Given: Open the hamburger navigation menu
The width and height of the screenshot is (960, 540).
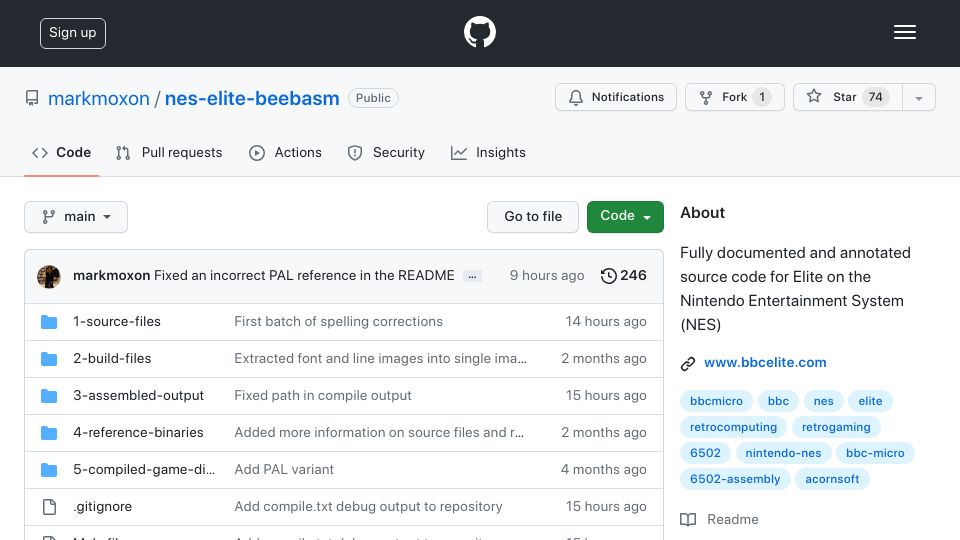Looking at the screenshot, I should pyautogui.click(x=904, y=32).
